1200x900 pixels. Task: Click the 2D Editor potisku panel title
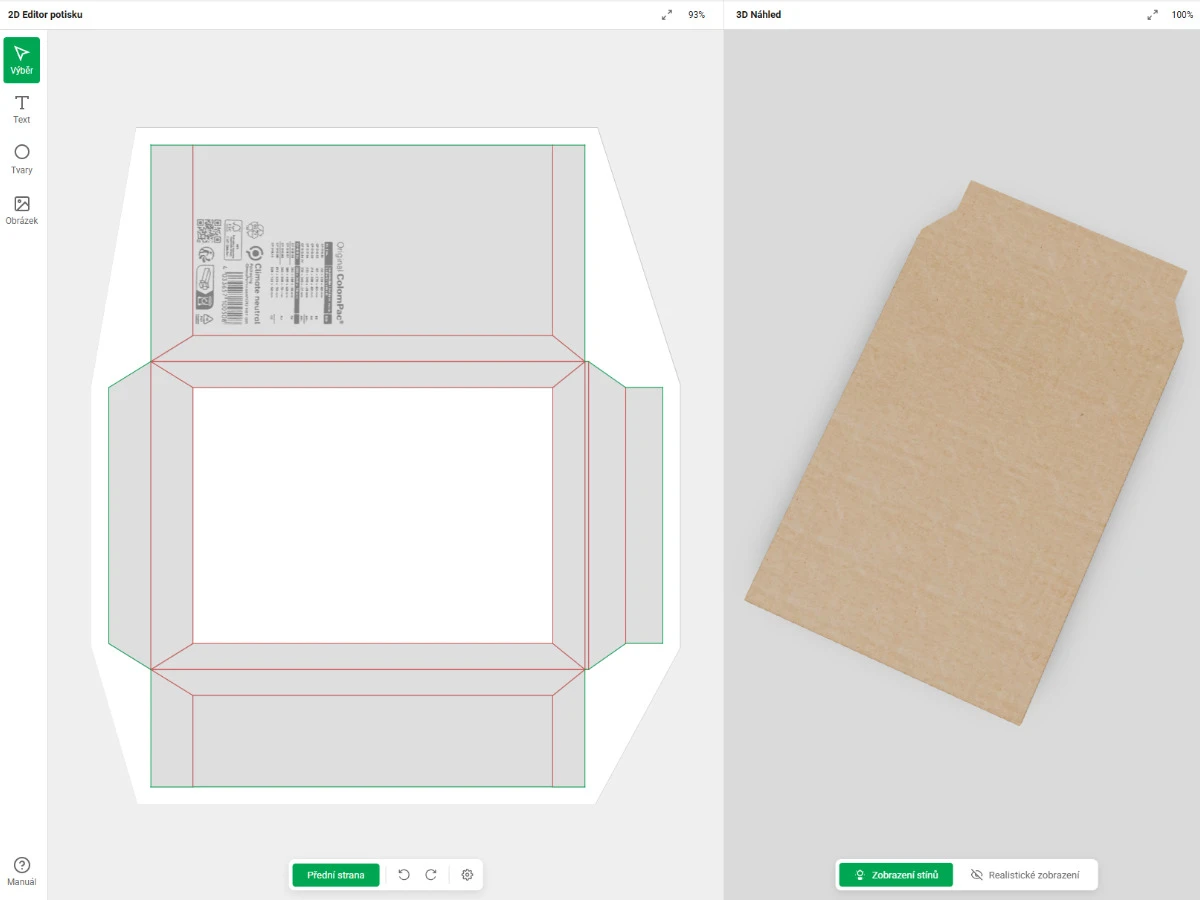click(45, 15)
